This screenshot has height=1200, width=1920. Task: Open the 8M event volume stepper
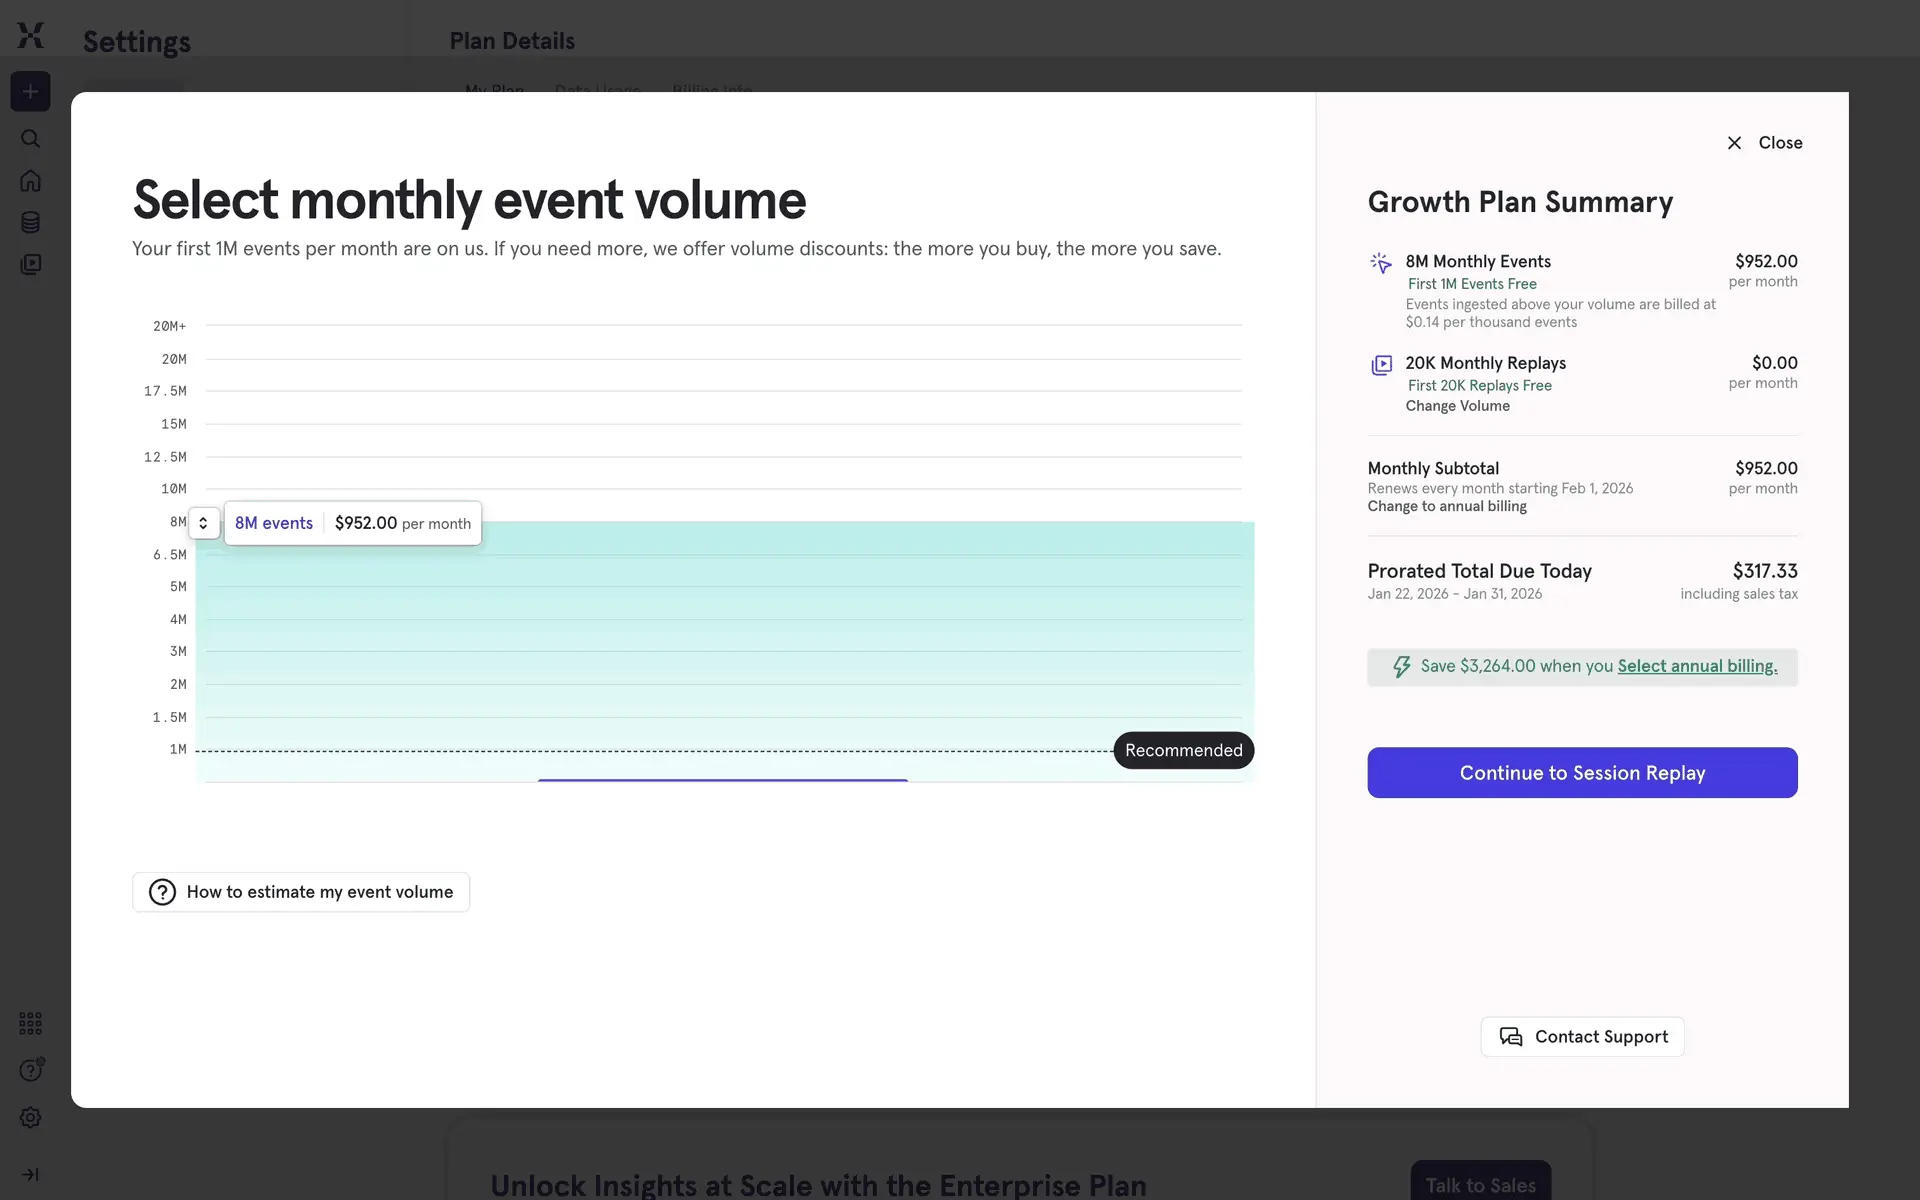tap(203, 523)
